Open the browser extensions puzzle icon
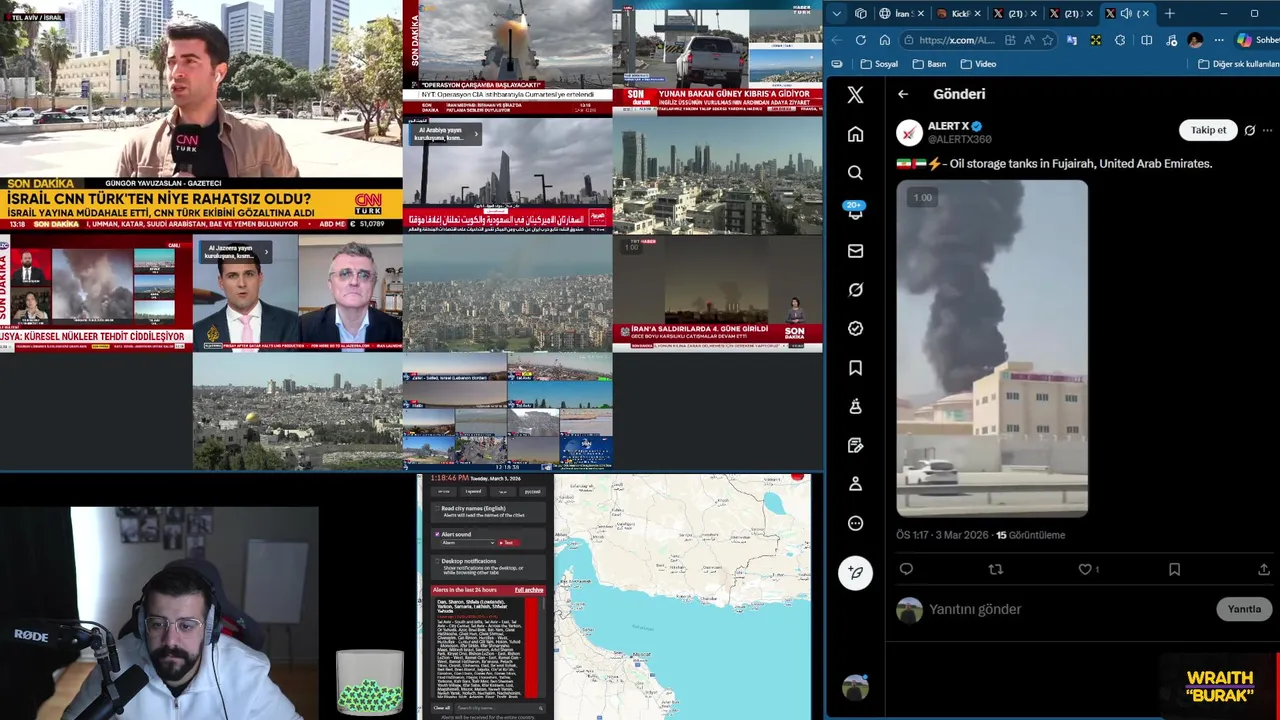The width and height of the screenshot is (1280, 720). coord(1120,40)
